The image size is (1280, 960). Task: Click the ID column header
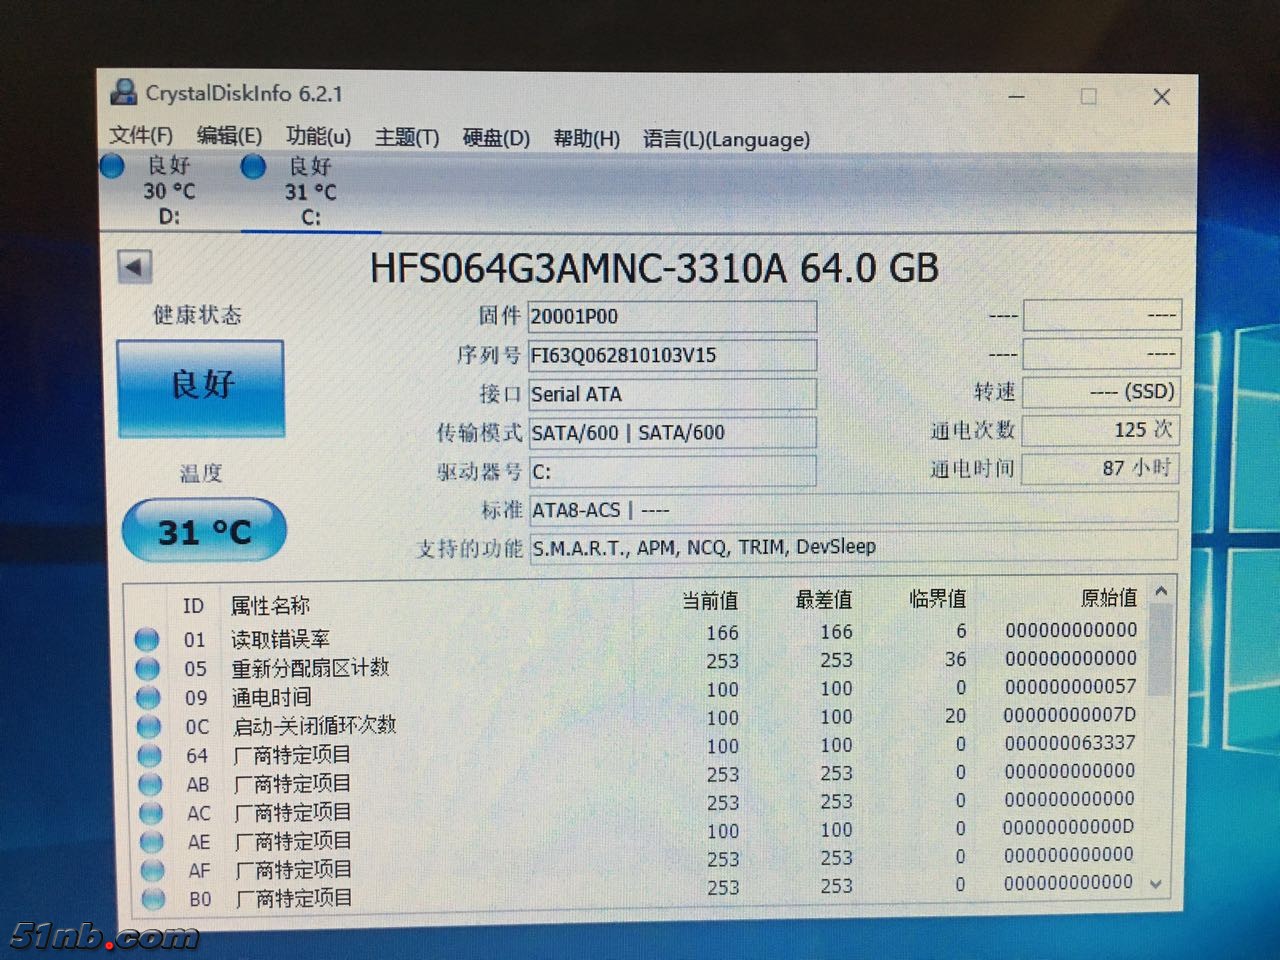point(193,606)
